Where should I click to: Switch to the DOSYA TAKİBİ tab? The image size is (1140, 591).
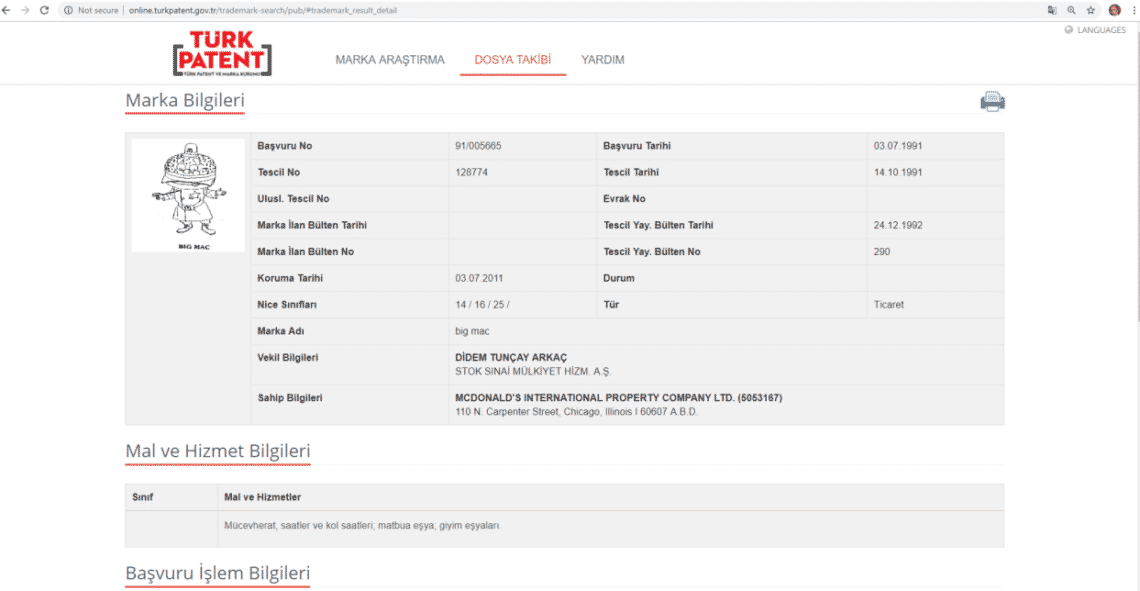click(x=512, y=60)
